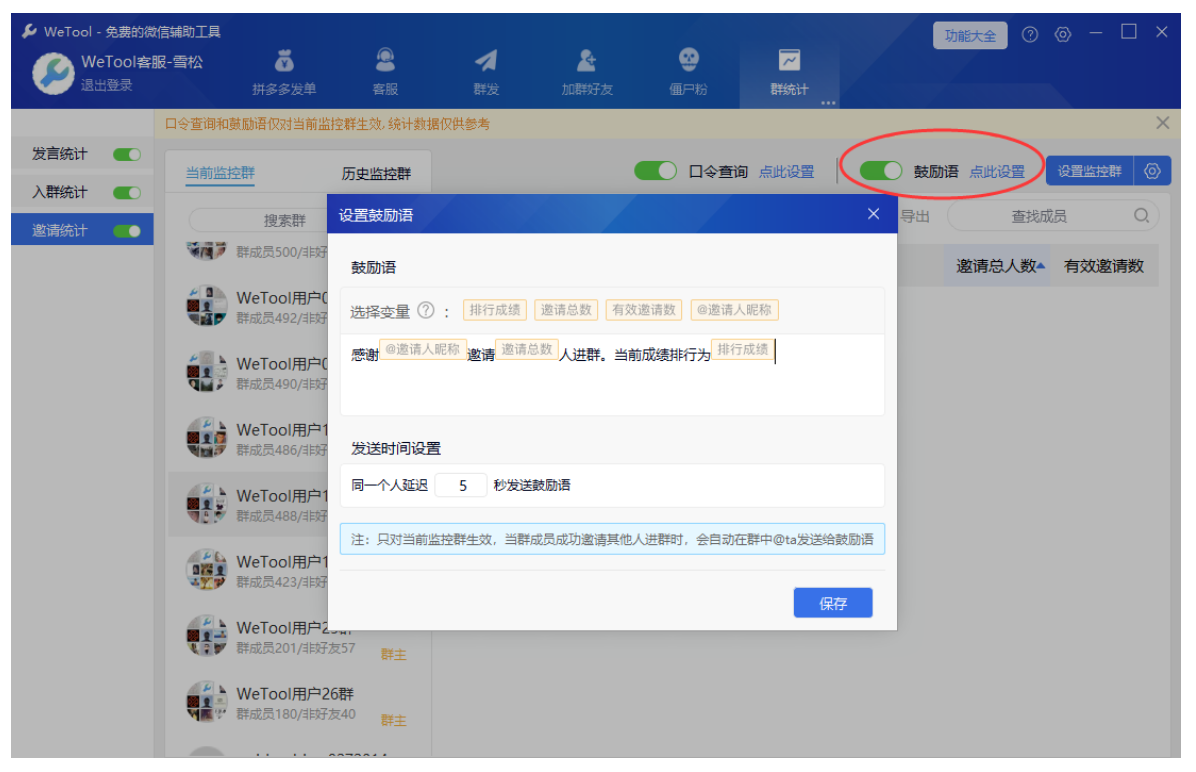Image resolution: width=1196 pixels, height=772 pixels.
Task: Select group with 群成员423
Action: (249, 570)
